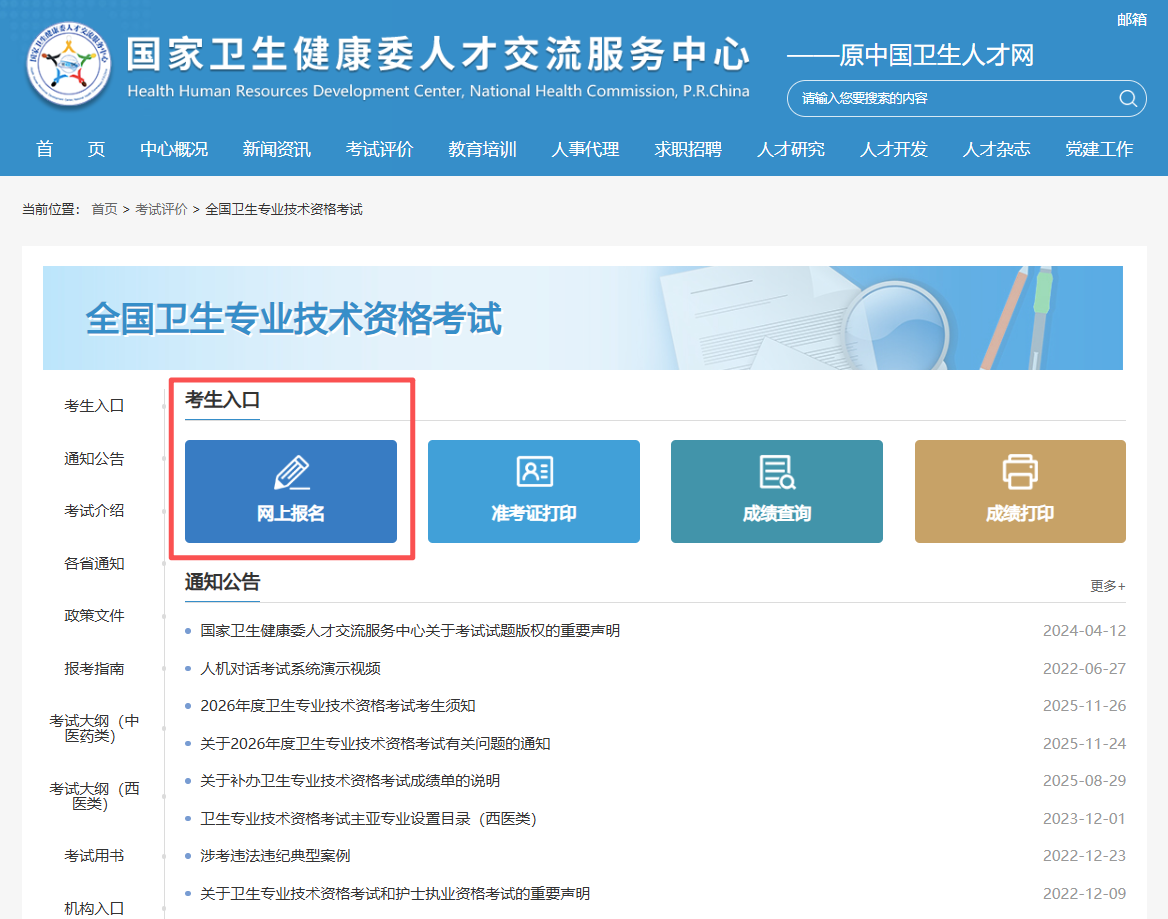Click 更多+ beside 通知公告
Image resolution: width=1168 pixels, height=919 pixels.
tap(1107, 586)
